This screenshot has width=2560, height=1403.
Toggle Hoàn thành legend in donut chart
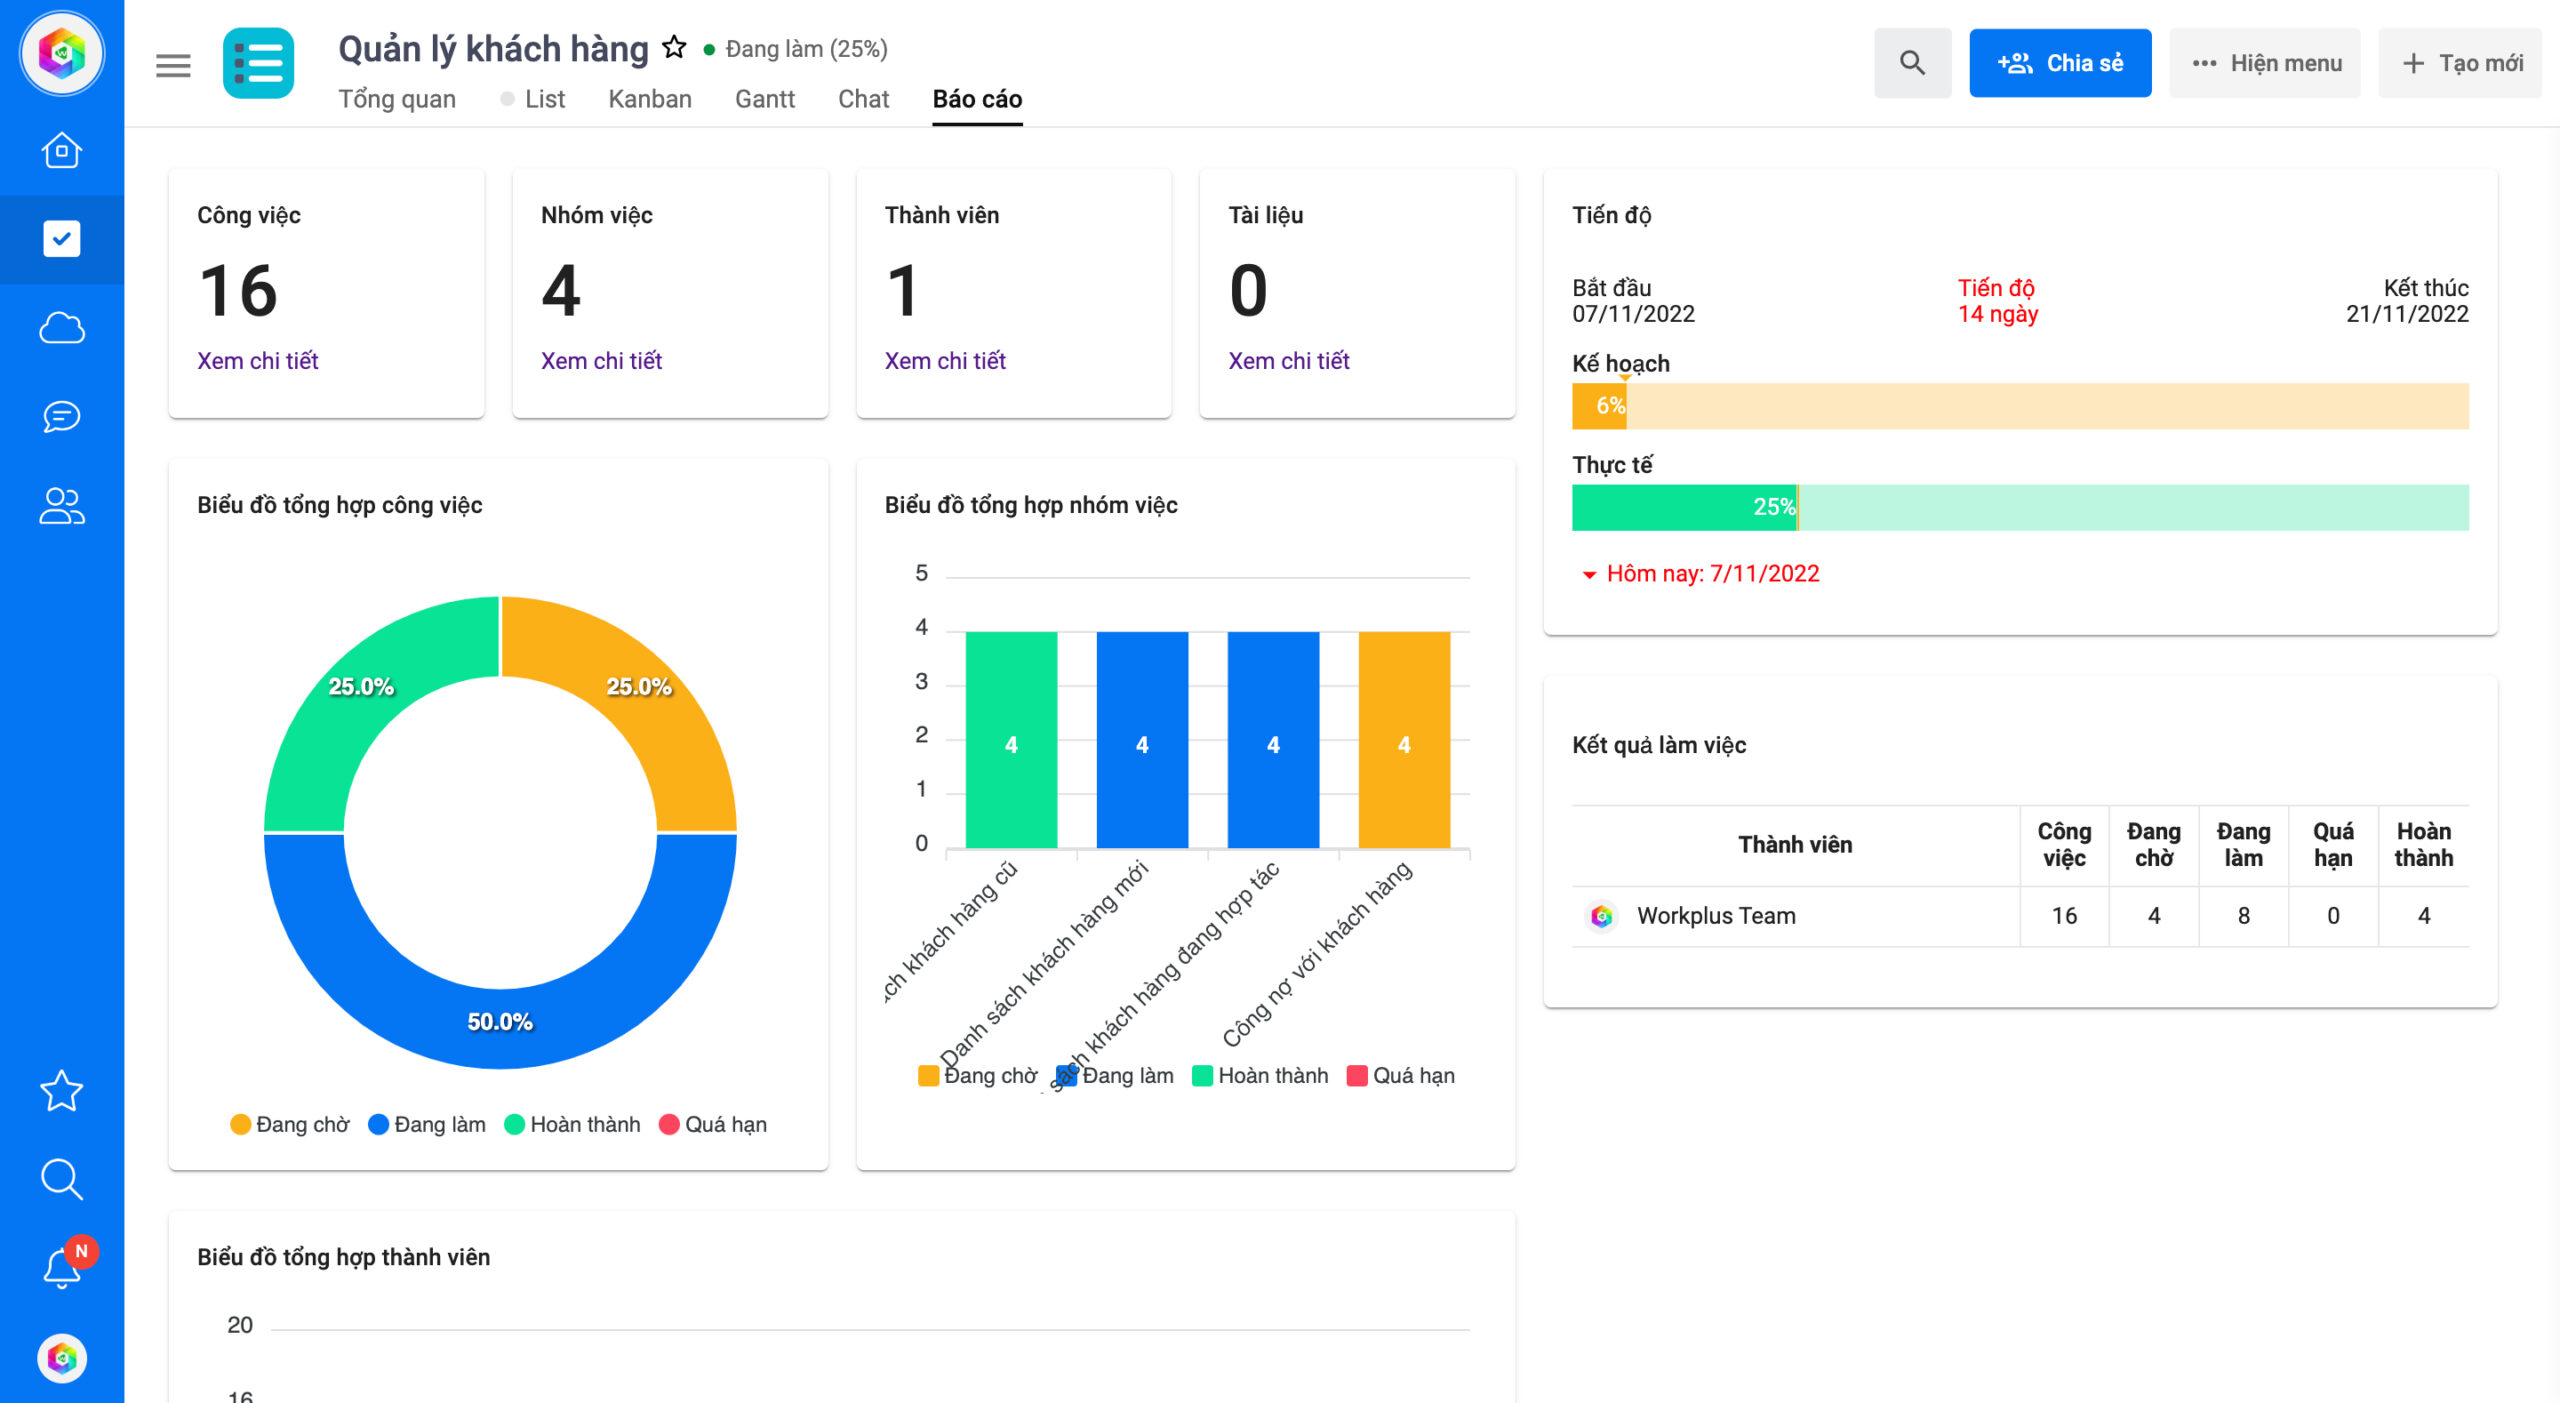click(x=572, y=1125)
